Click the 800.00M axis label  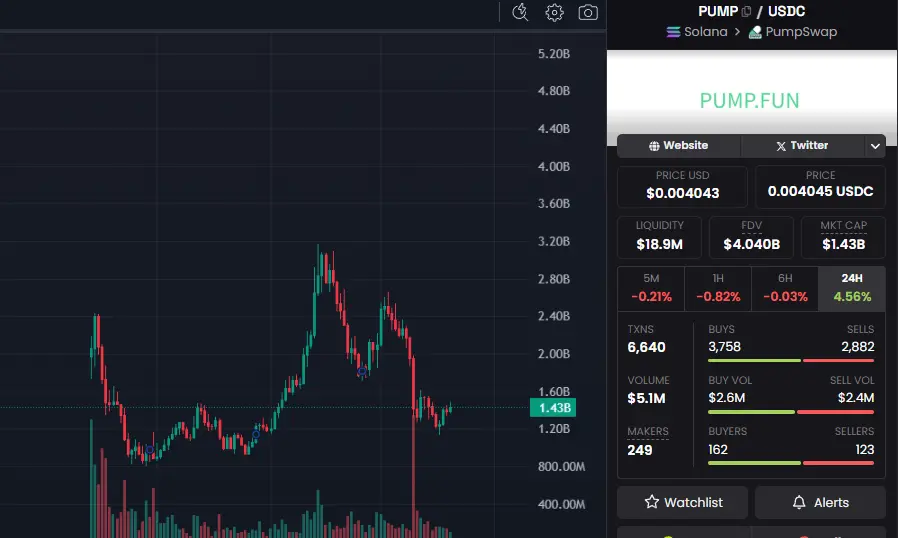point(561,467)
